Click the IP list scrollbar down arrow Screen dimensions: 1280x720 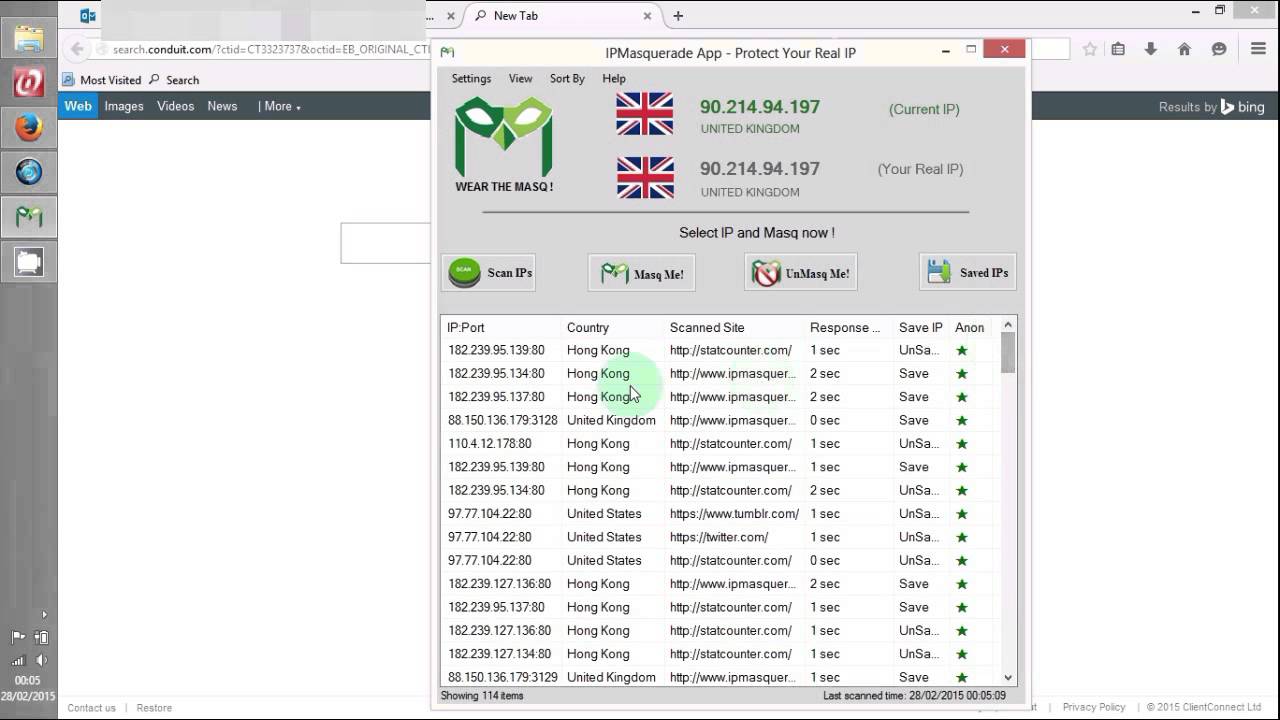coord(1008,677)
